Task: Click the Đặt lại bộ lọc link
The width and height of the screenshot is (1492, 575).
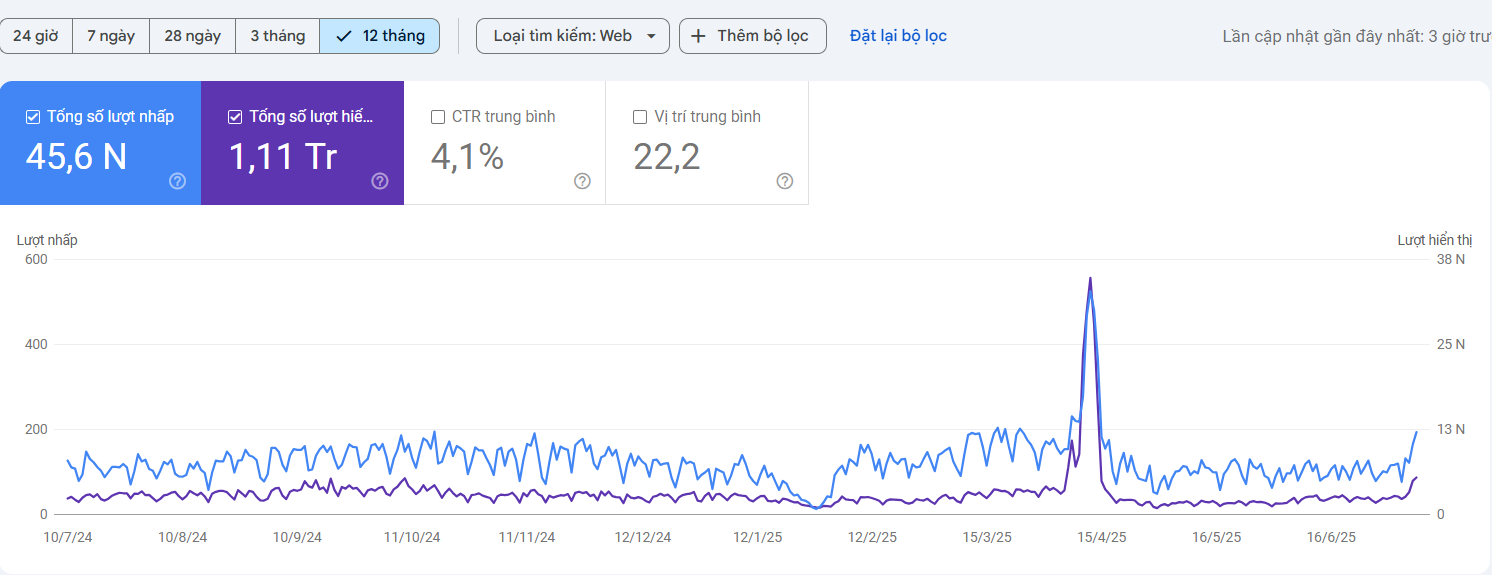Action: 898,36
